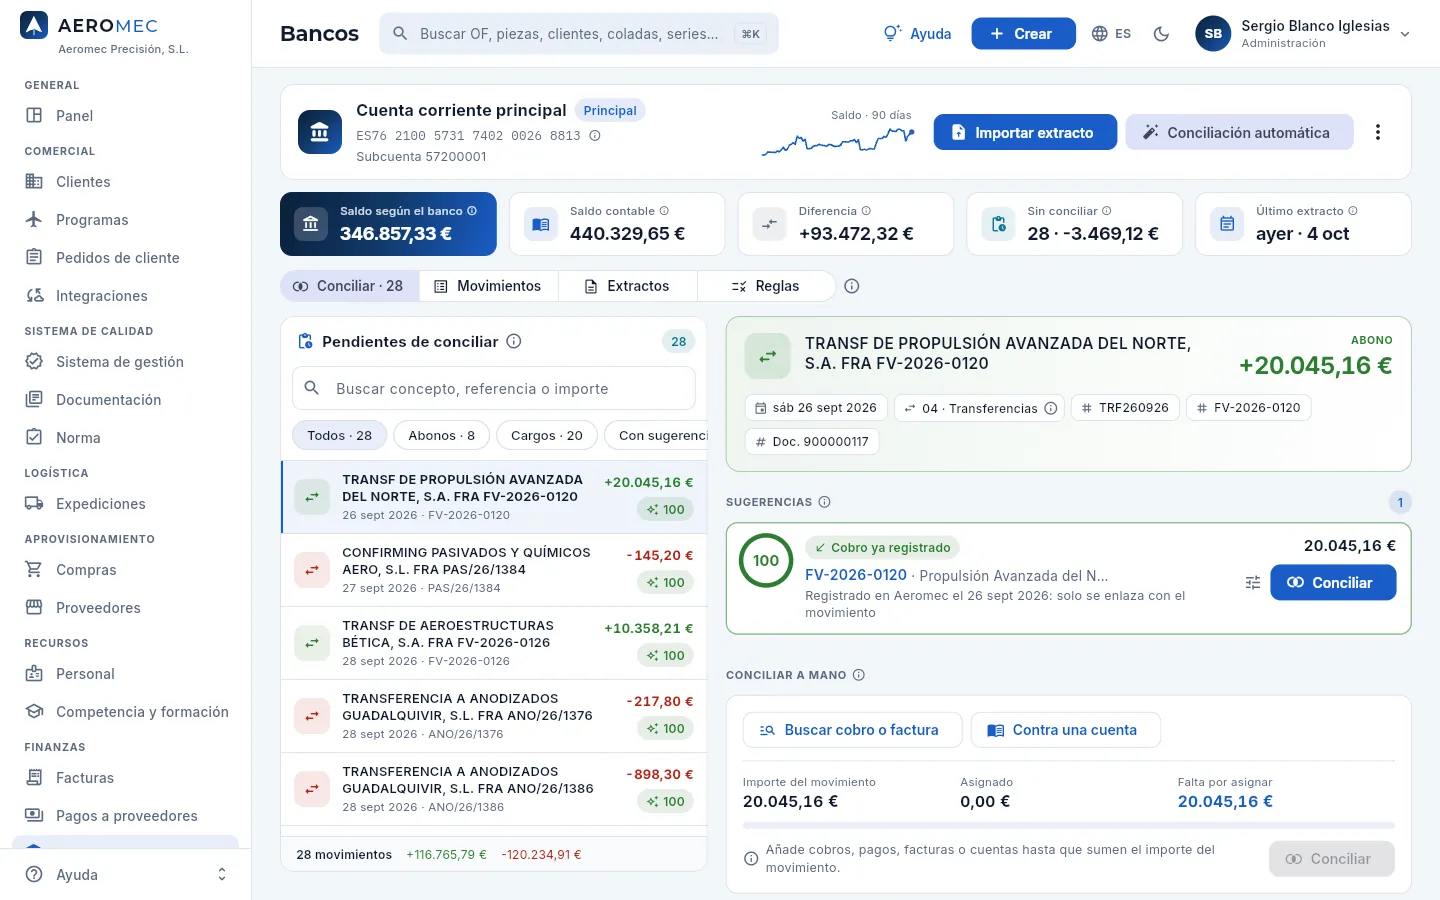1440x900 pixels.
Task: Switch to Reglas tab
Action: 766,286
